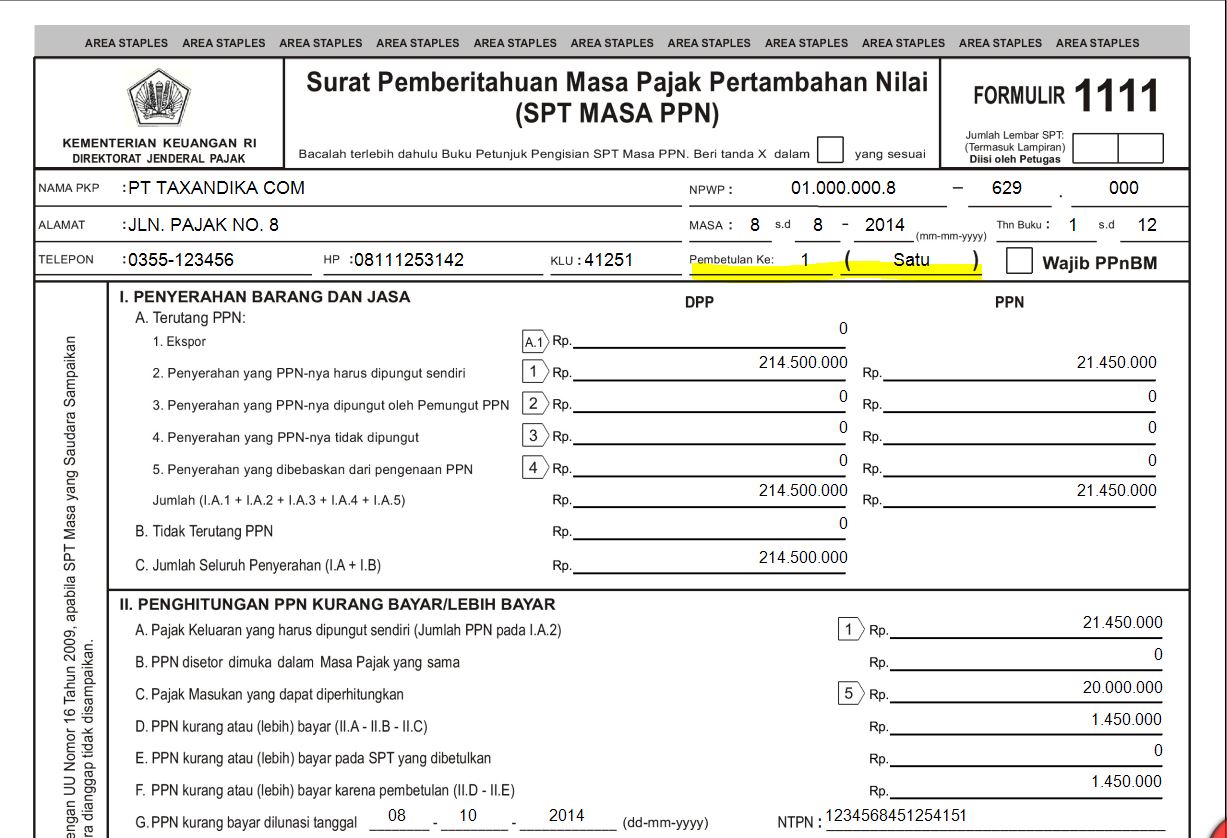This screenshot has width=1227, height=838.
Task: Click the FORMULIR 1111 heading
Action: pos(1066,96)
